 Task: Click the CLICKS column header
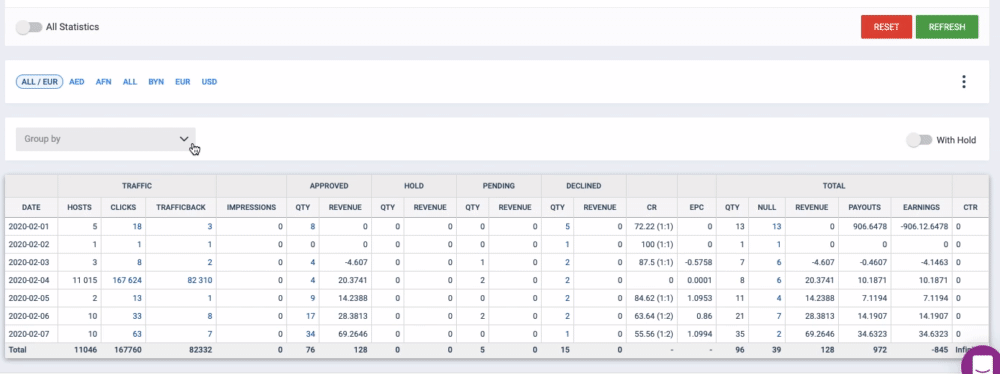pos(124,207)
